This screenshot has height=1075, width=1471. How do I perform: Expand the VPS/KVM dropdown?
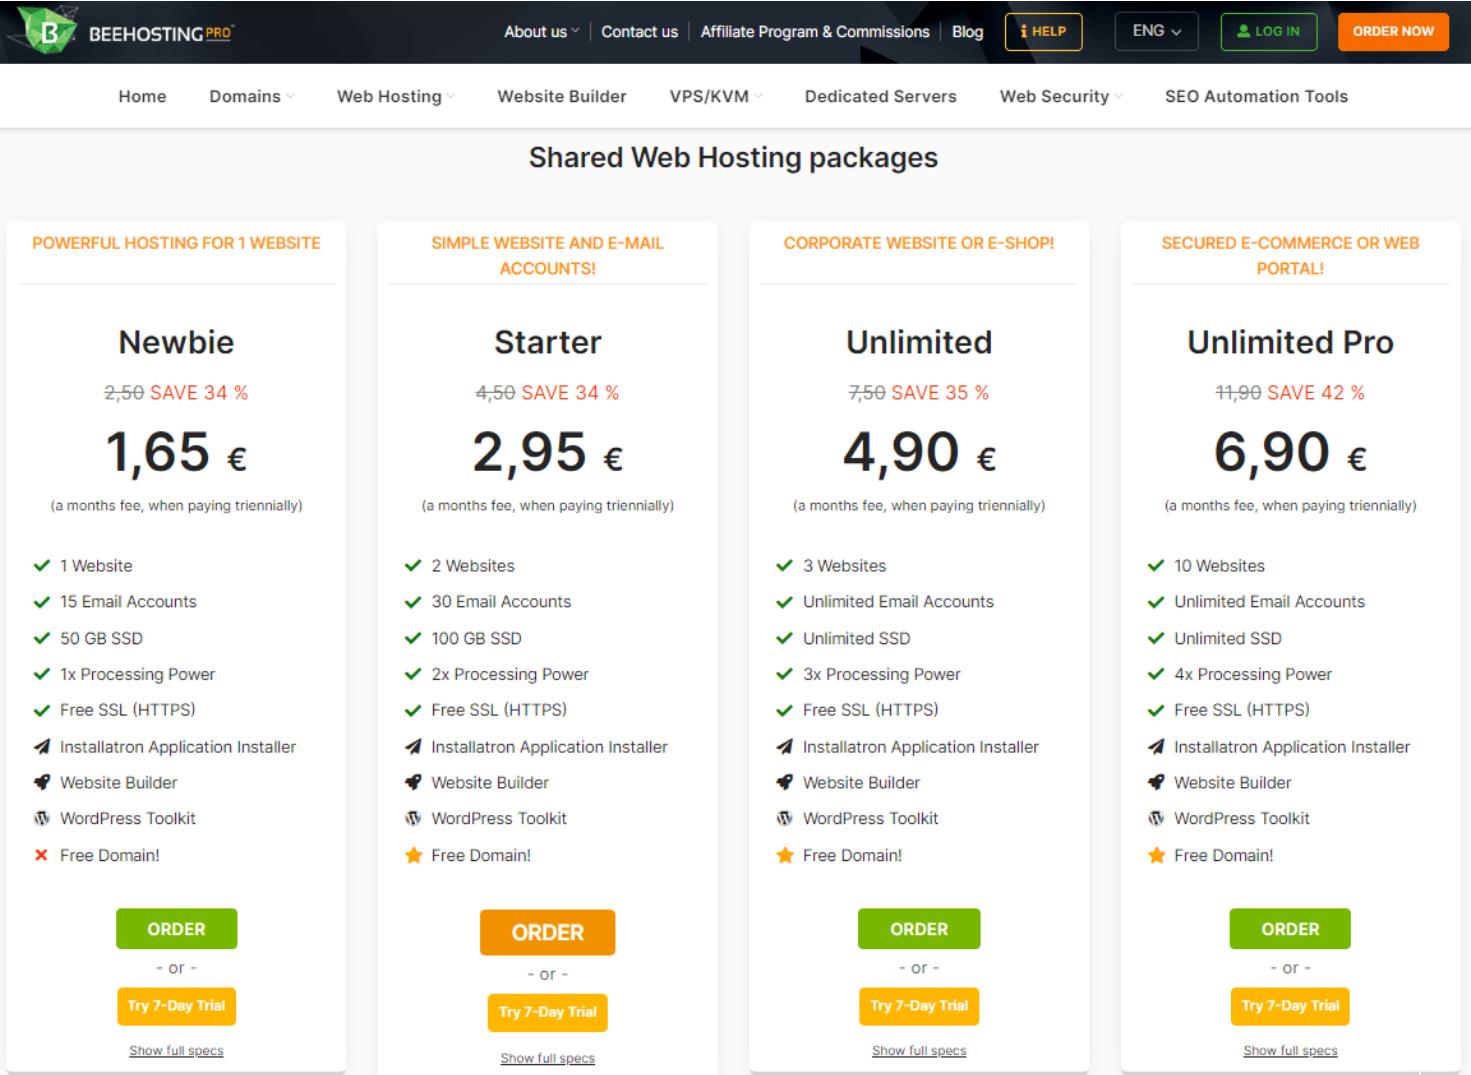(x=712, y=95)
